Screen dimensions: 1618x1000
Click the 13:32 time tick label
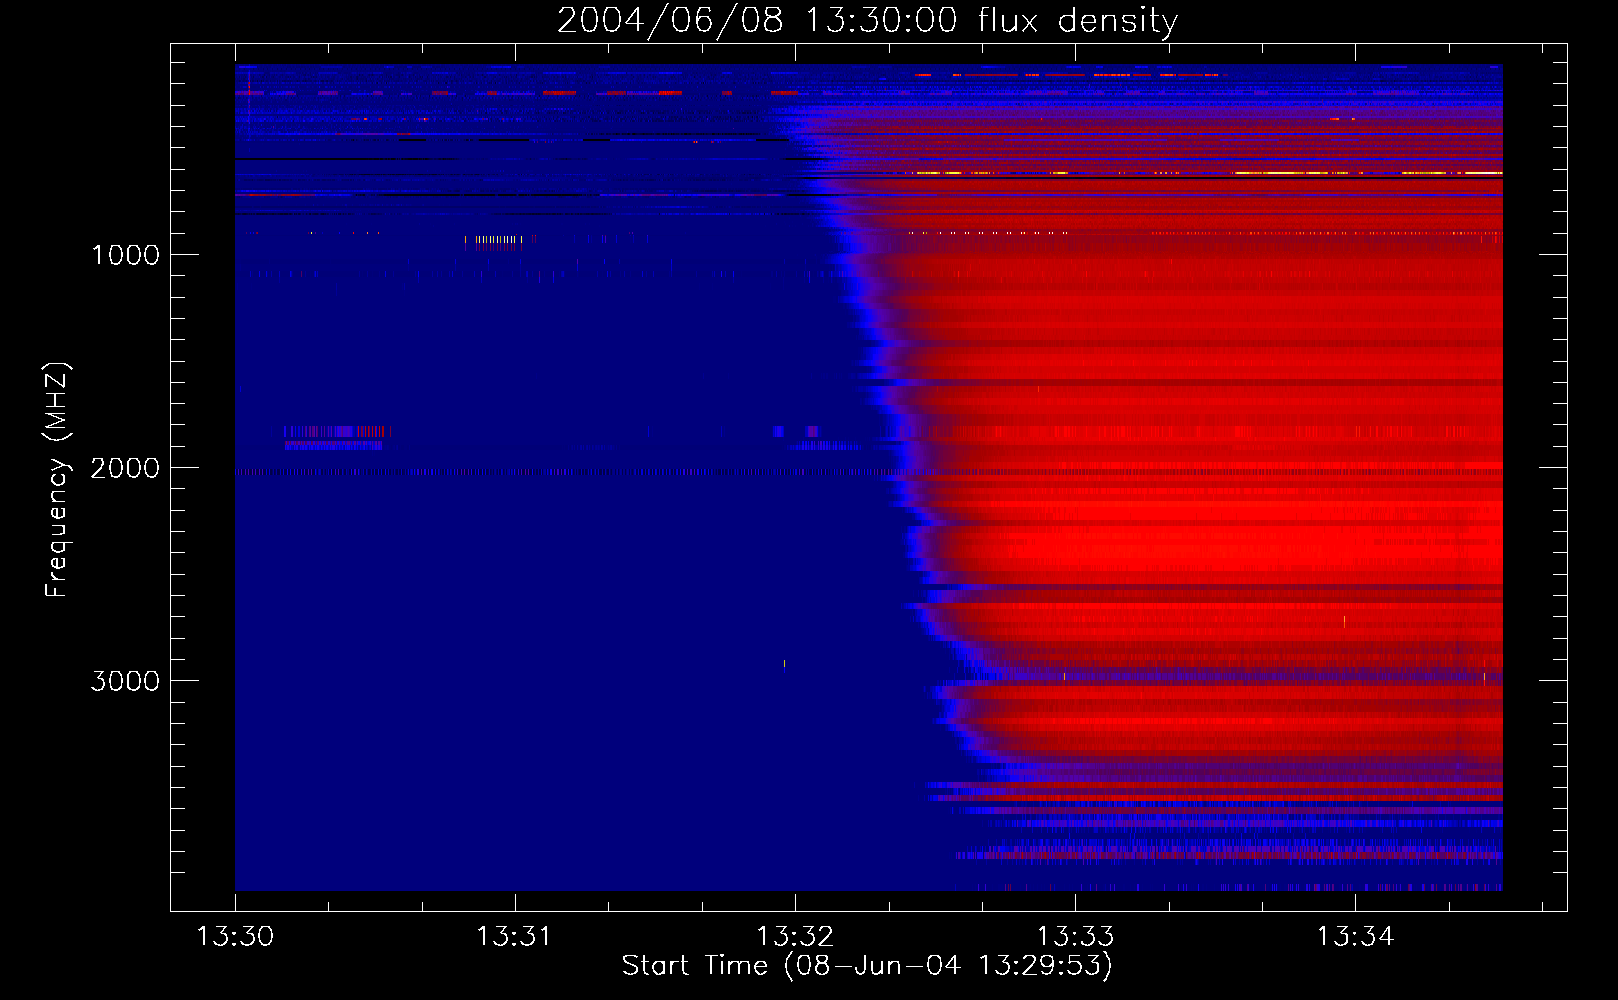795,937
